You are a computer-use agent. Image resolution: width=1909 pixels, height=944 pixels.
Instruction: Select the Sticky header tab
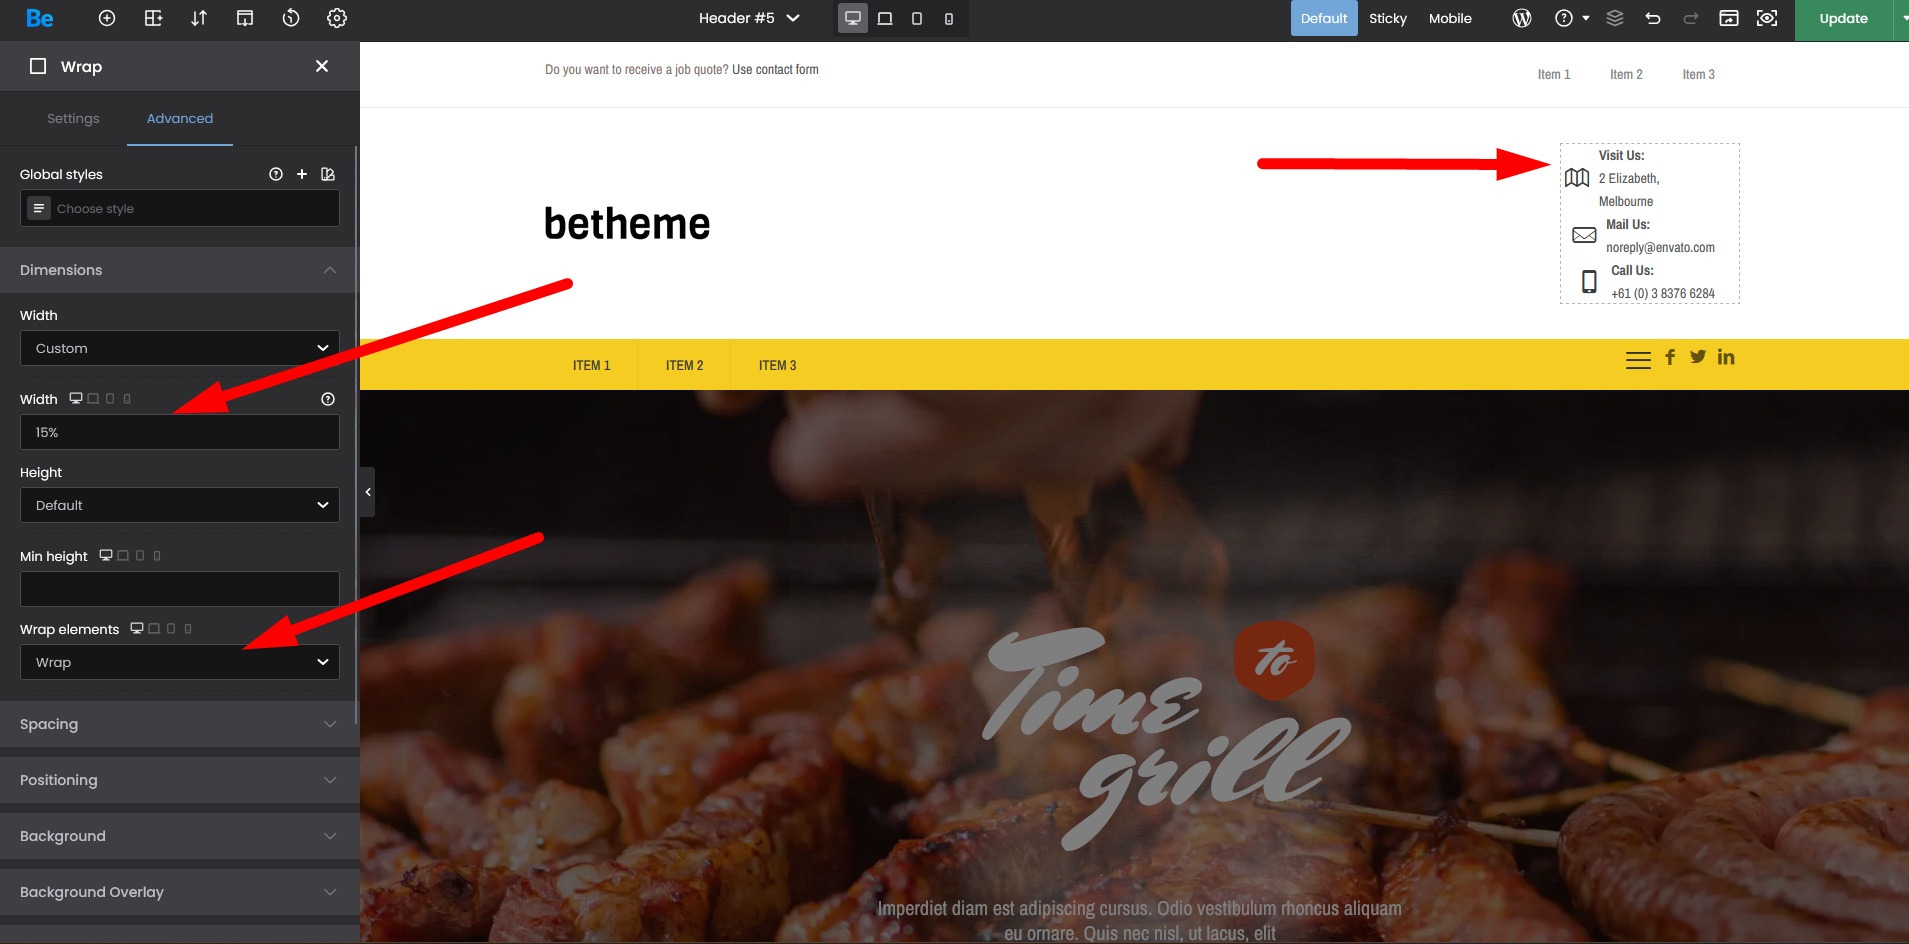pyautogui.click(x=1387, y=18)
